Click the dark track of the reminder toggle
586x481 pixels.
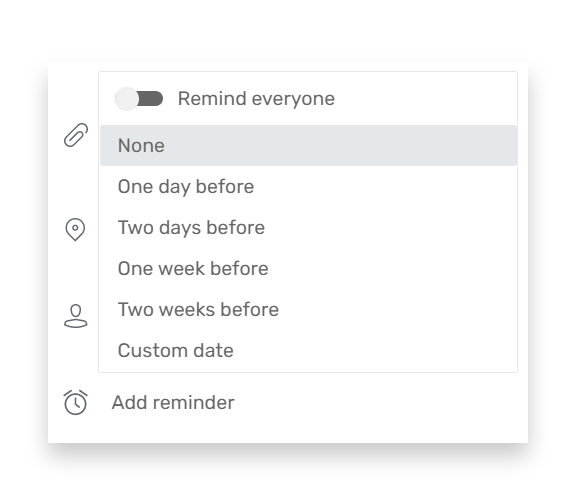[151, 99]
